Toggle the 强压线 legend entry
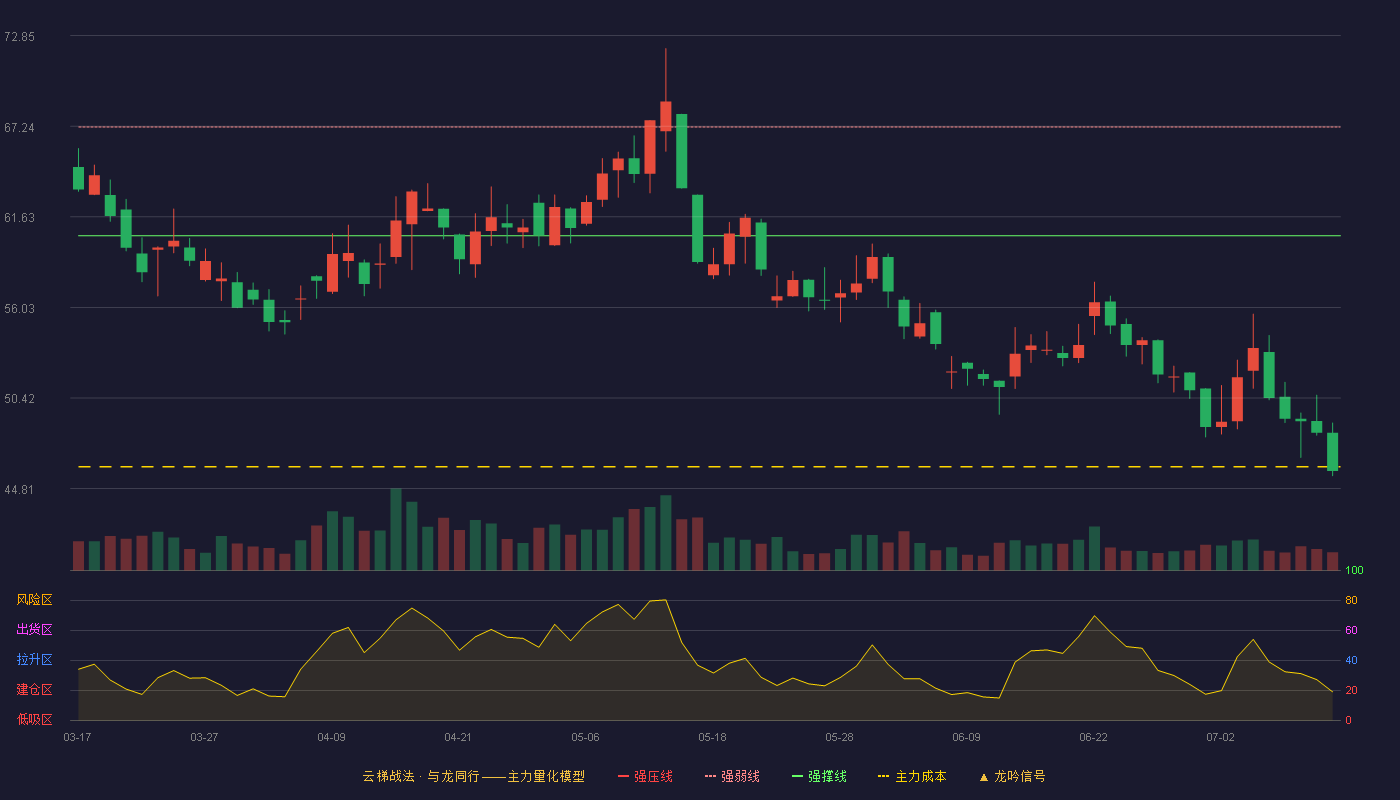The width and height of the screenshot is (1400, 800). coord(645,776)
